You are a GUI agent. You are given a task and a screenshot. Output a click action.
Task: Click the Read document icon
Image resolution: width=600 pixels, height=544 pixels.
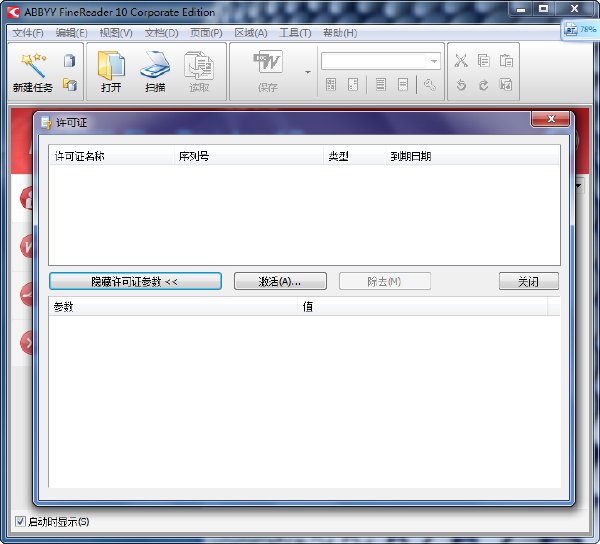tap(199, 65)
